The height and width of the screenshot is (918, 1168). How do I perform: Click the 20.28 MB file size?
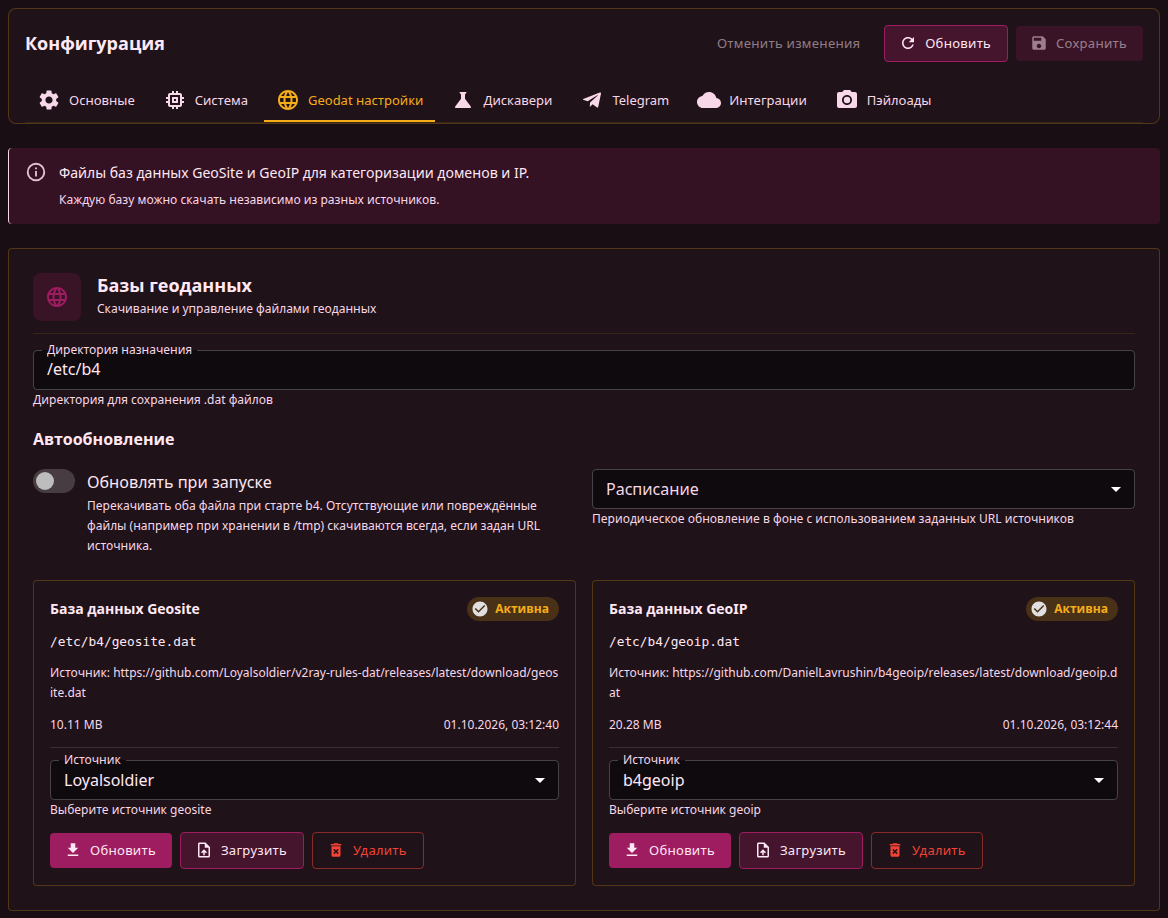tap(635, 724)
